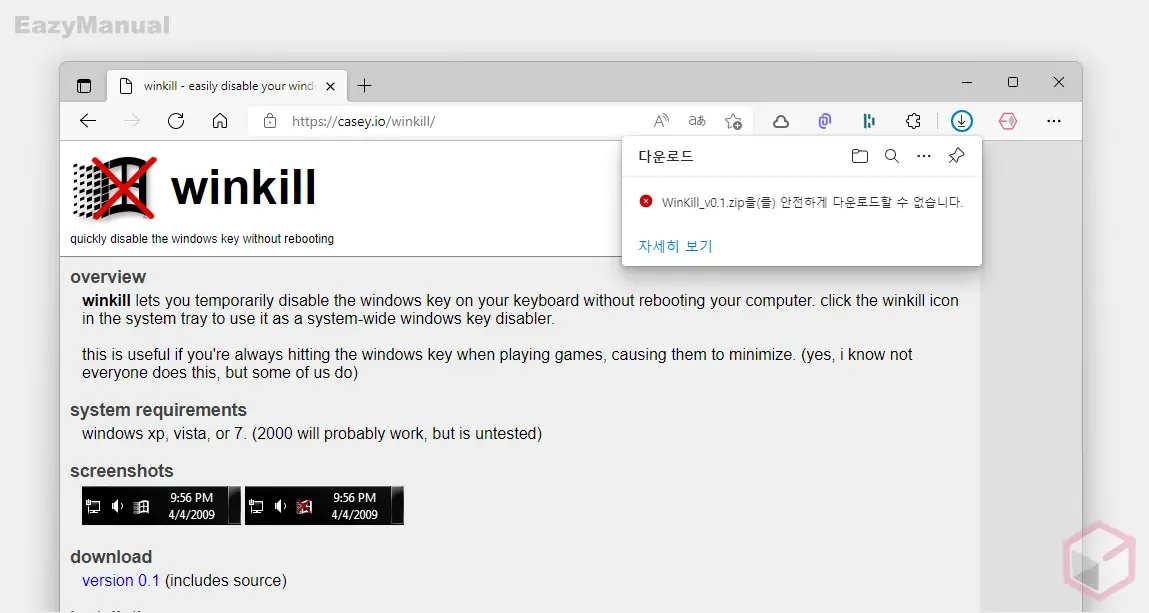The image size is (1149, 613).
Task: Click the translate page icon
Action: tap(697, 121)
